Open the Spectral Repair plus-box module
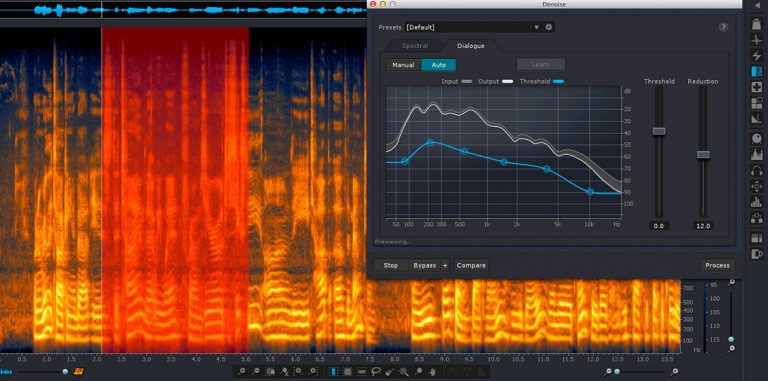 (756, 87)
